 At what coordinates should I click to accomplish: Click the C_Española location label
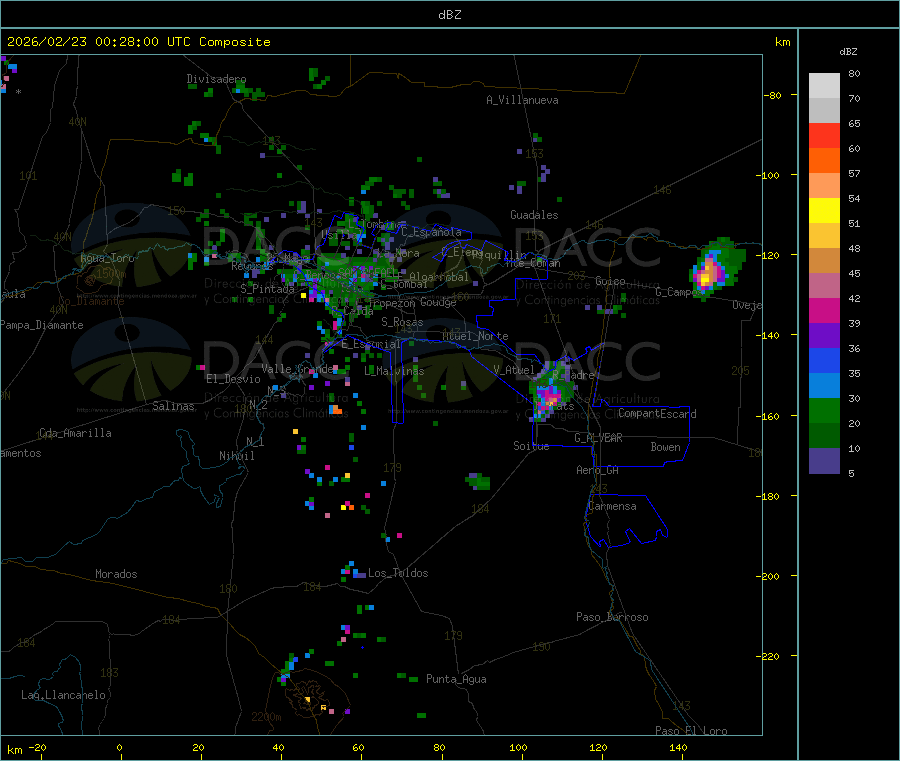(x=431, y=232)
